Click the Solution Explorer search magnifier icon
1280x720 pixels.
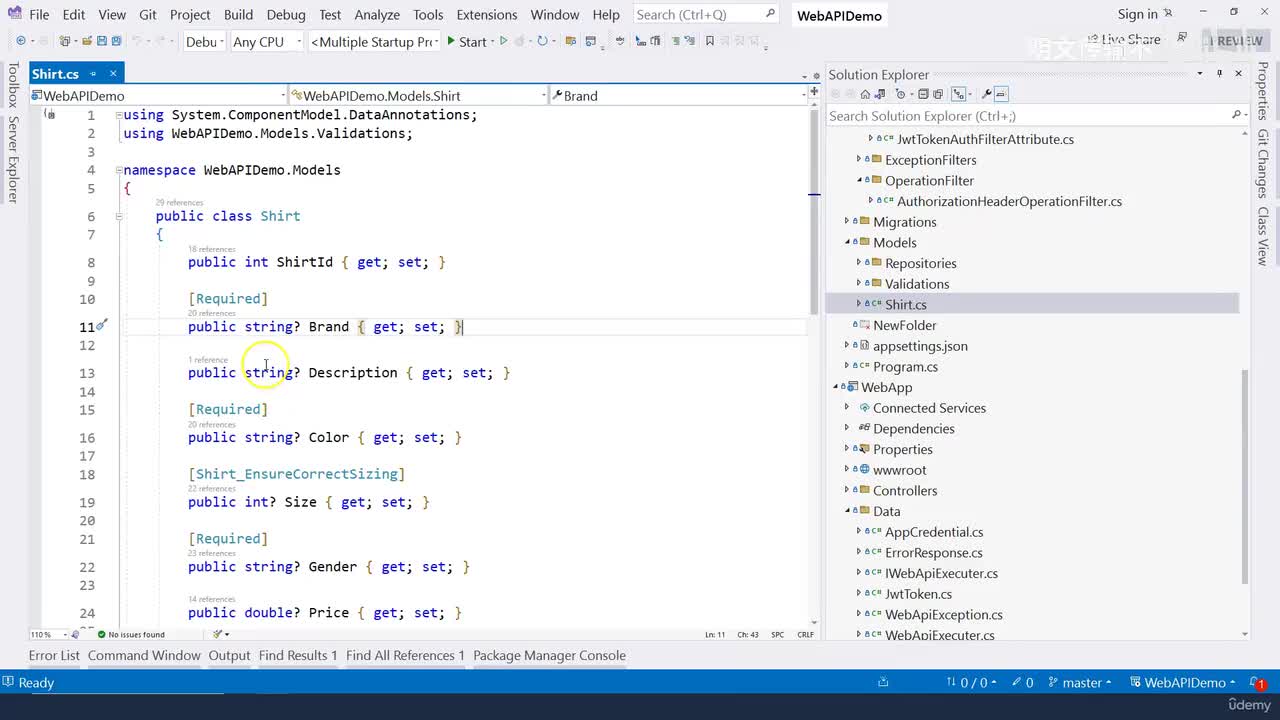(x=1236, y=116)
